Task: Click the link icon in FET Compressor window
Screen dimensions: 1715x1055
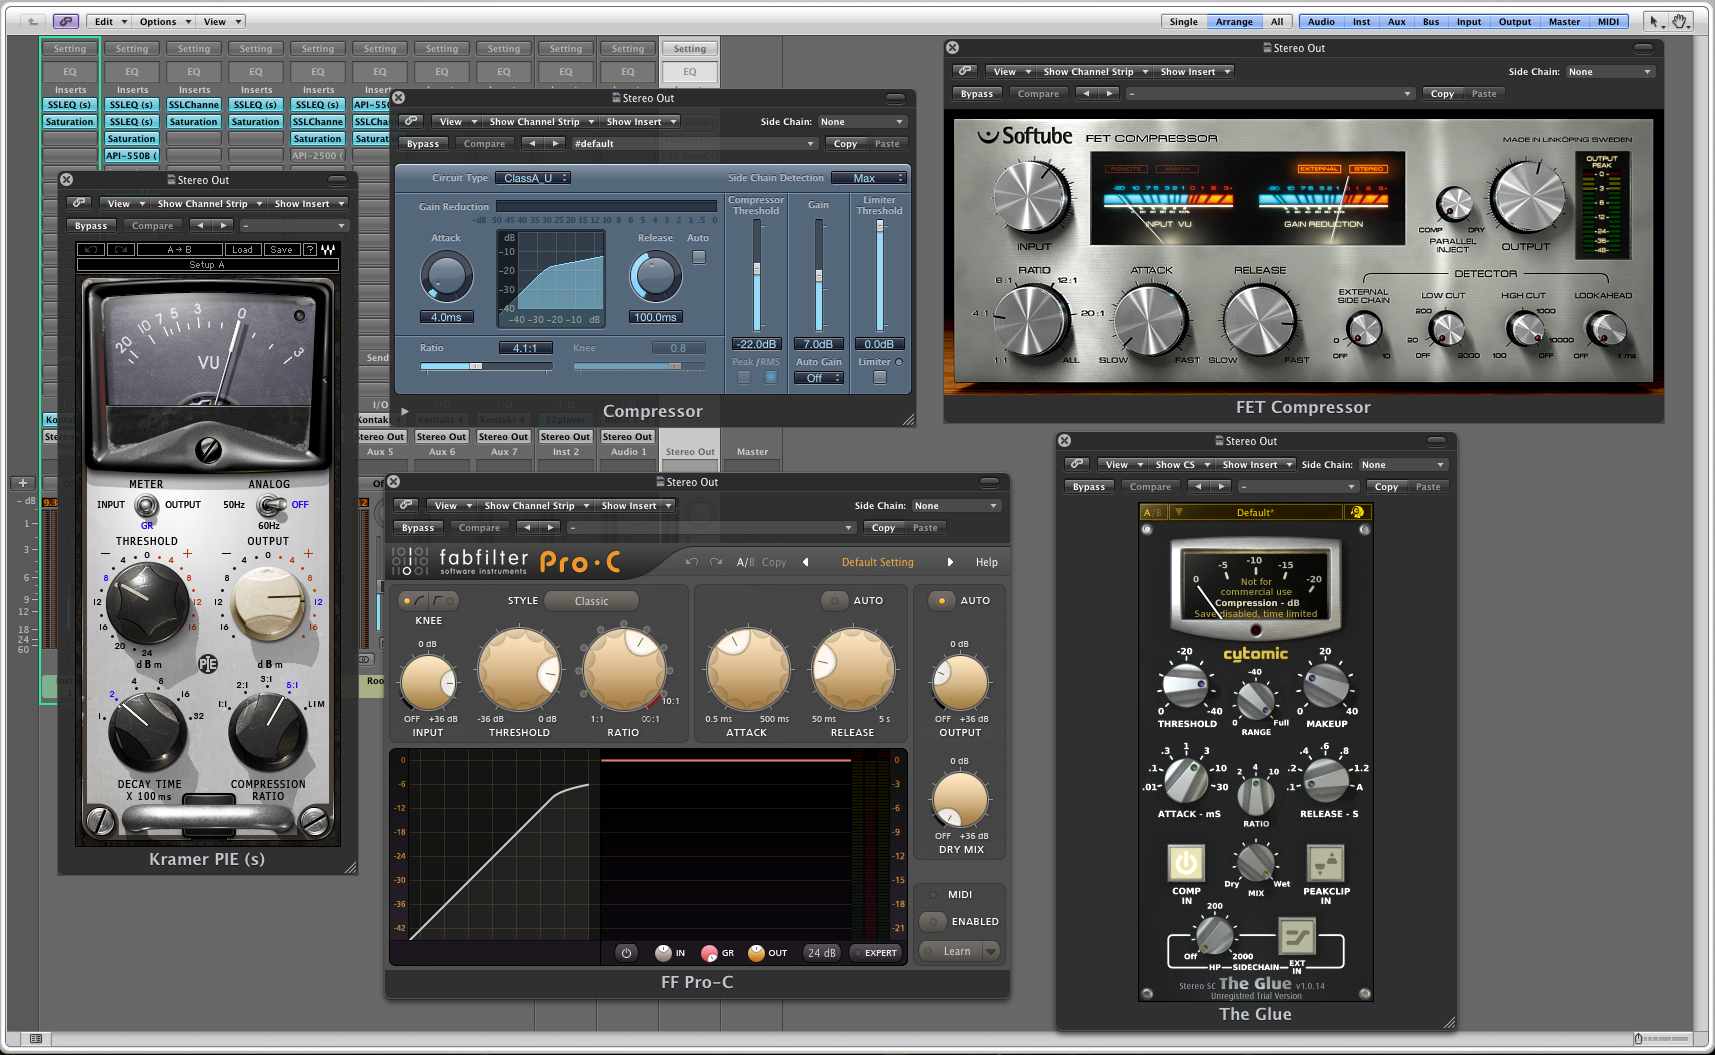Action: click(x=964, y=71)
